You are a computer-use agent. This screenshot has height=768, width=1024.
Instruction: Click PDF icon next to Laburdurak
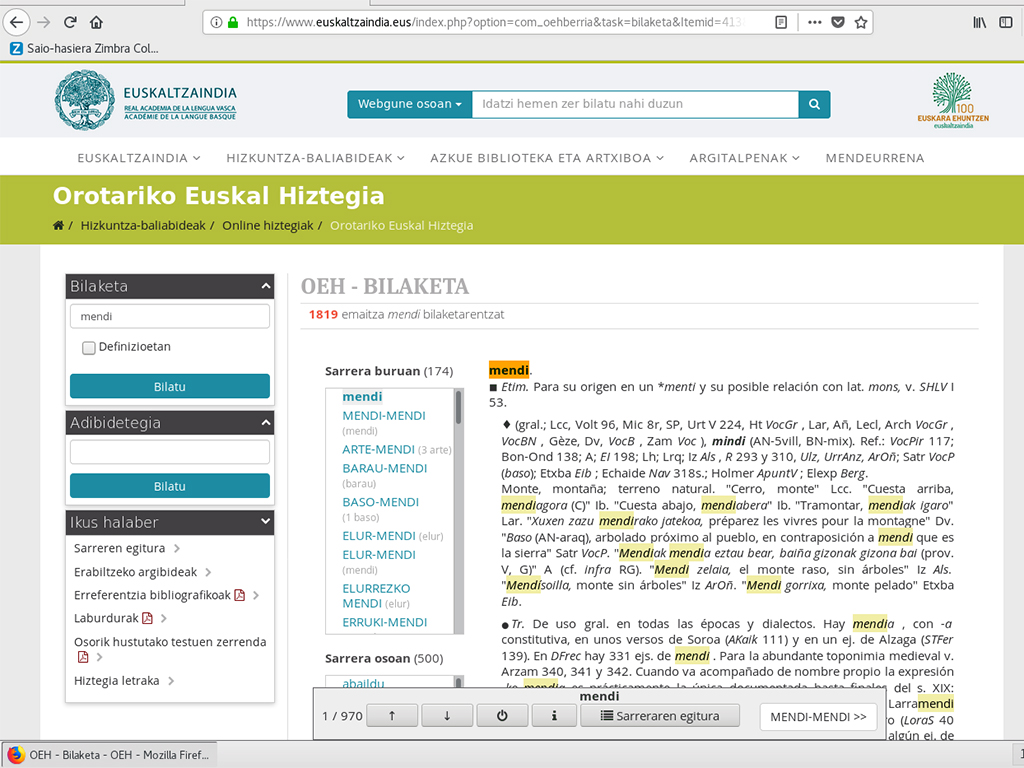click(x=147, y=618)
